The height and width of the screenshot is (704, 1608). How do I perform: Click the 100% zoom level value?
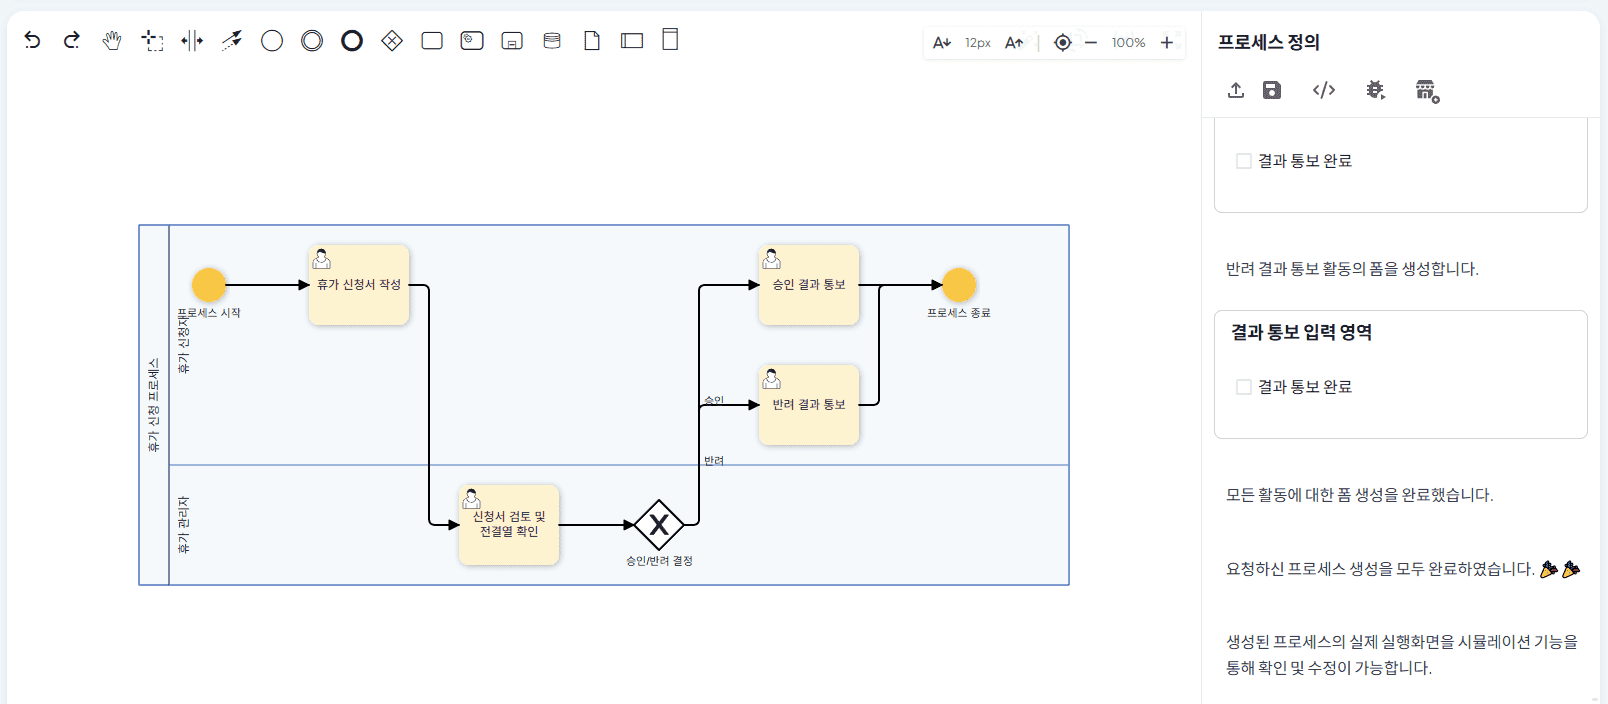1128,42
